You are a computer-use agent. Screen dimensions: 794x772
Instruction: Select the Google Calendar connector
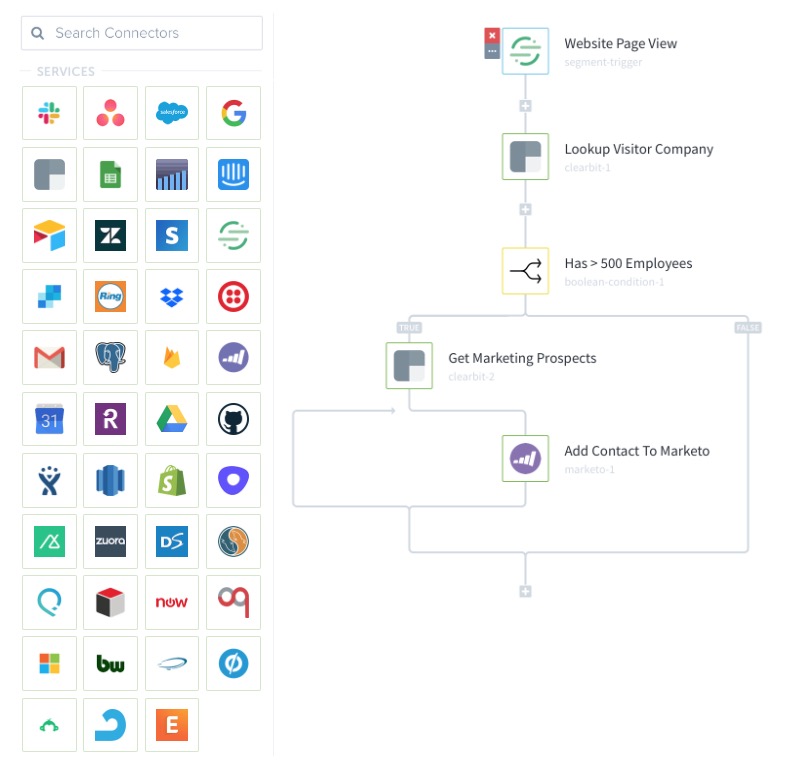[49, 419]
